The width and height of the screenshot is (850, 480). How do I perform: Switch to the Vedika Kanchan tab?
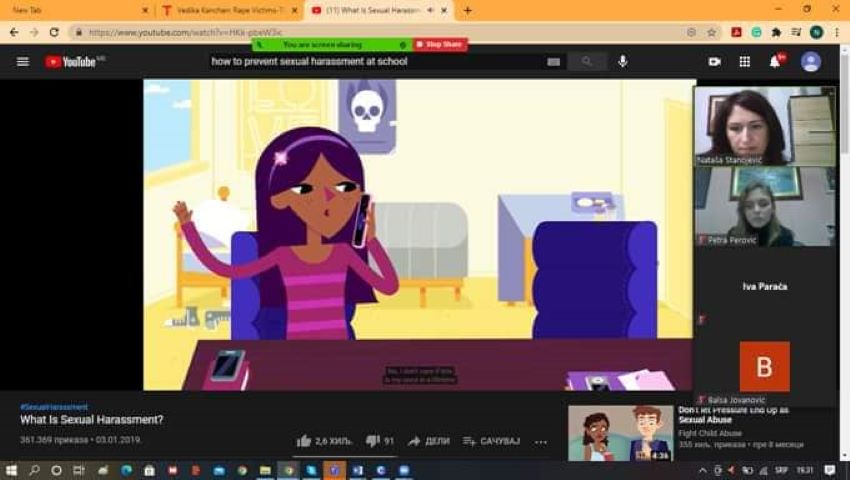[x=220, y=10]
